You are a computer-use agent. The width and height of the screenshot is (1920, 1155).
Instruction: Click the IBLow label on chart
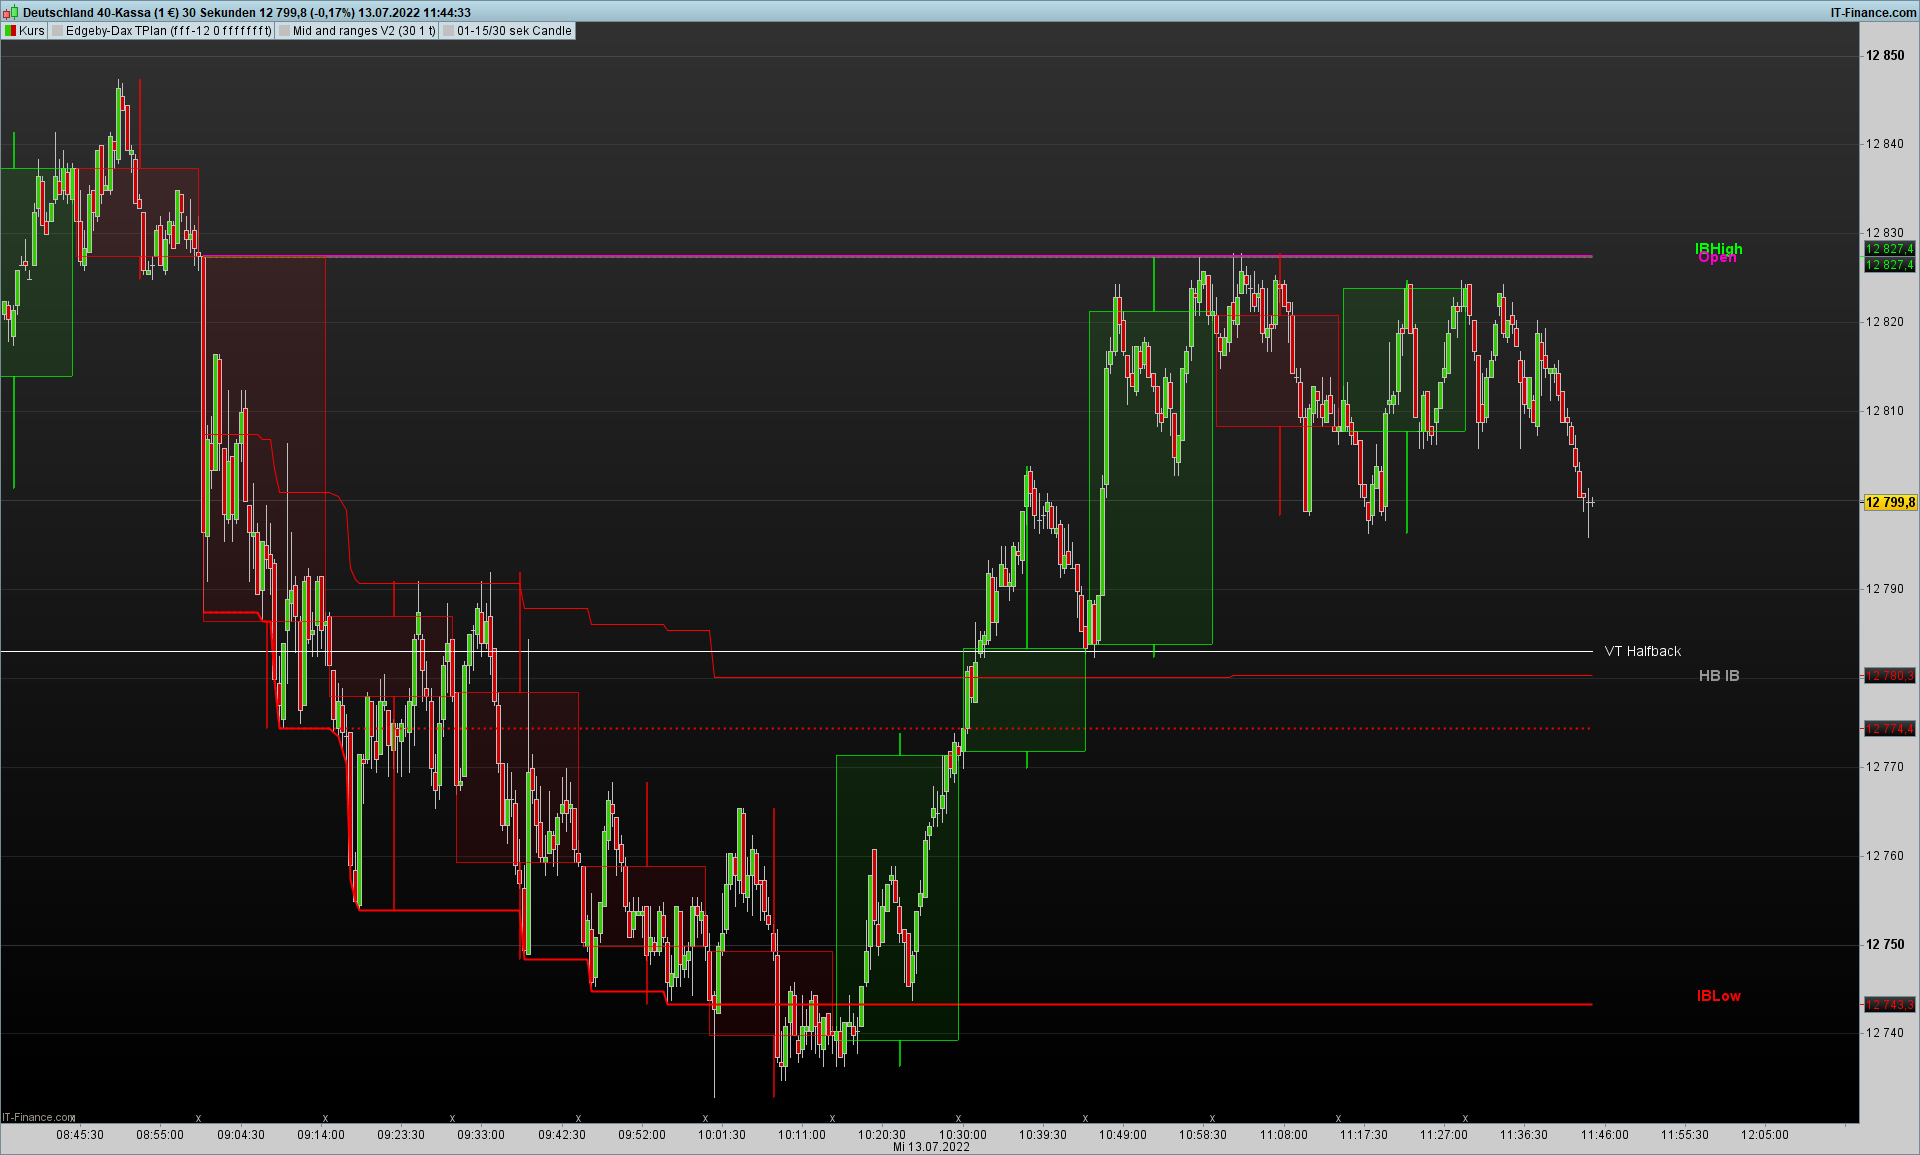click(1718, 996)
